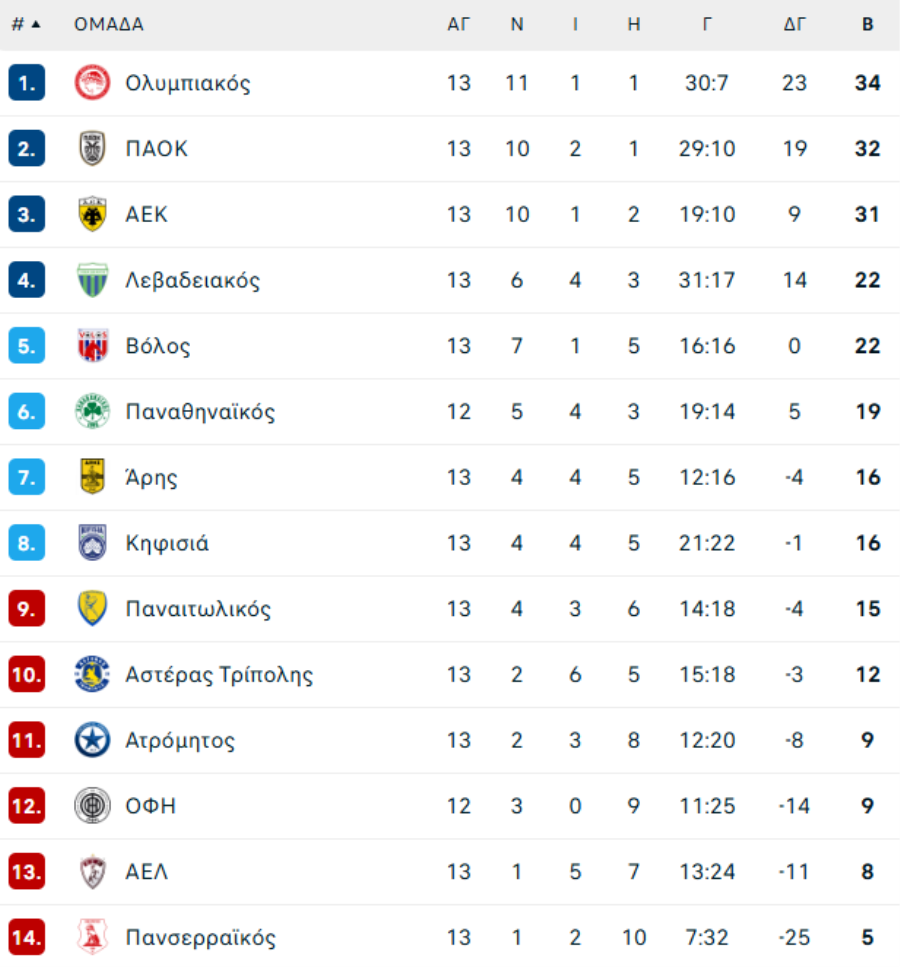Click the Λεβαδειακός green striped crest

[x=92, y=280]
